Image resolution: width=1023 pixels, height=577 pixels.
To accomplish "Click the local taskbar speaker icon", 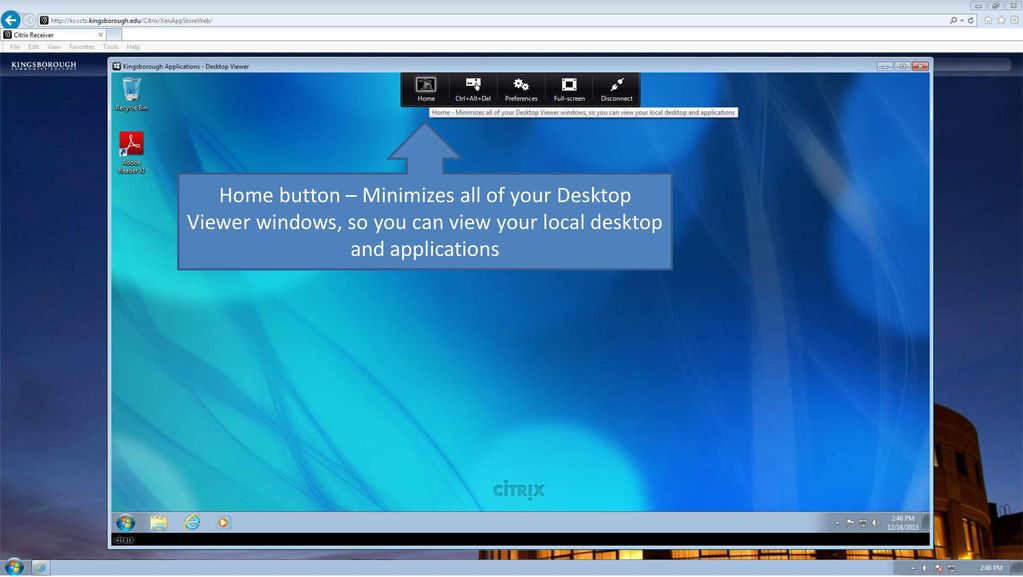I will (925, 569).
